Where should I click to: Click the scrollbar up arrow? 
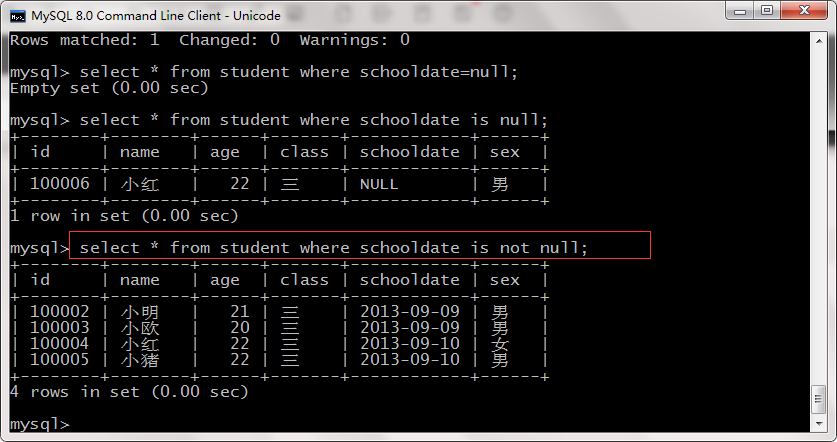819,41
